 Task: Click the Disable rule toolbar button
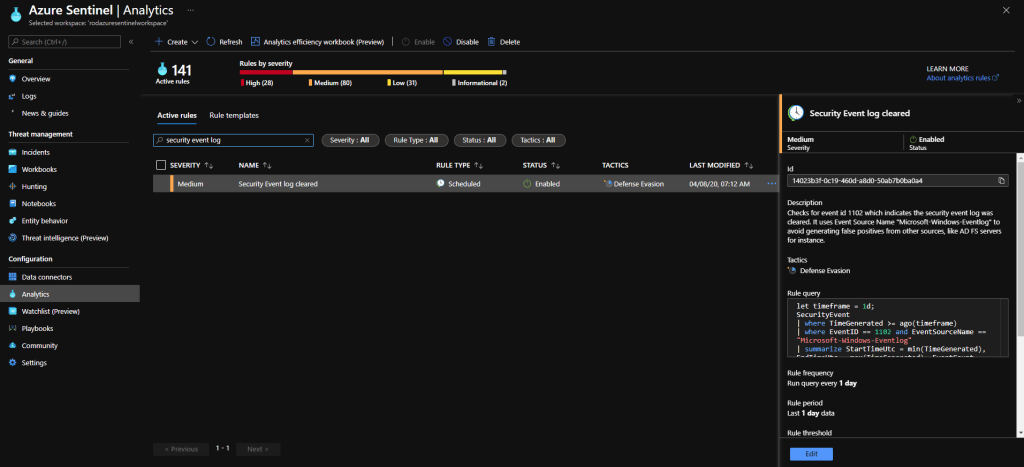pyautogui.click(x=461, y=42)
